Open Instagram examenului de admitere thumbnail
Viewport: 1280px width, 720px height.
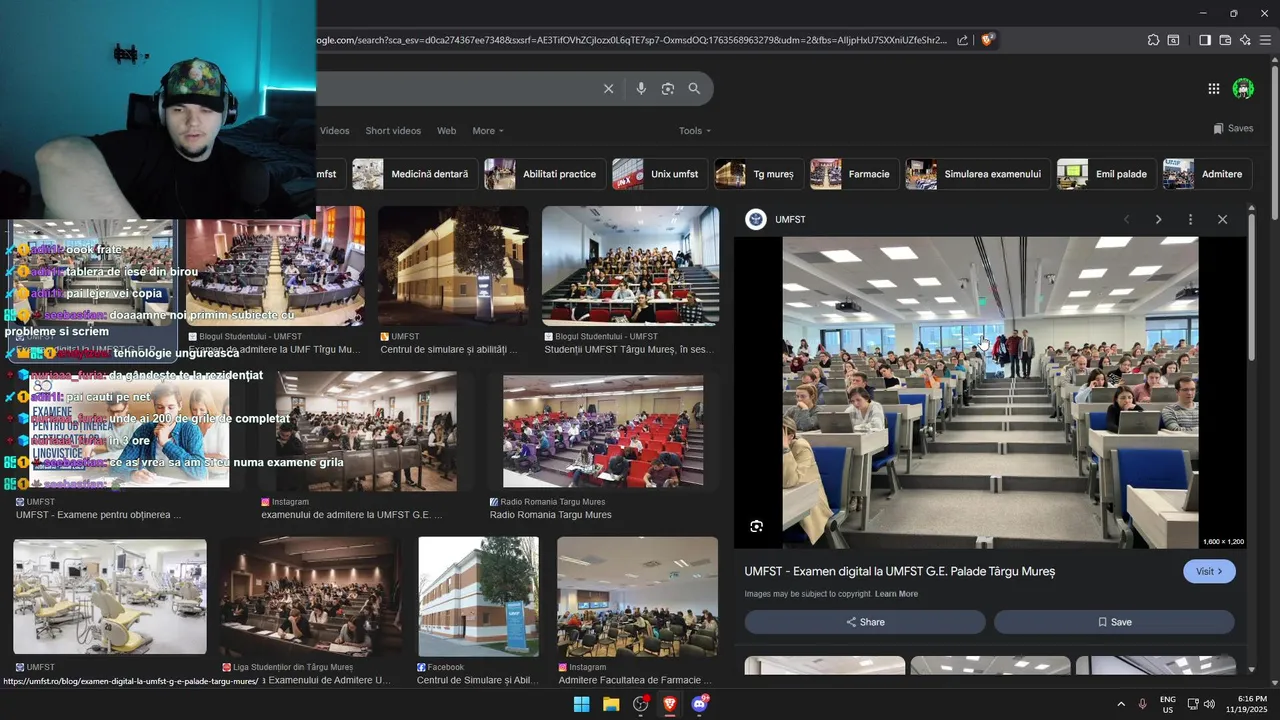[x=366, y=432]
